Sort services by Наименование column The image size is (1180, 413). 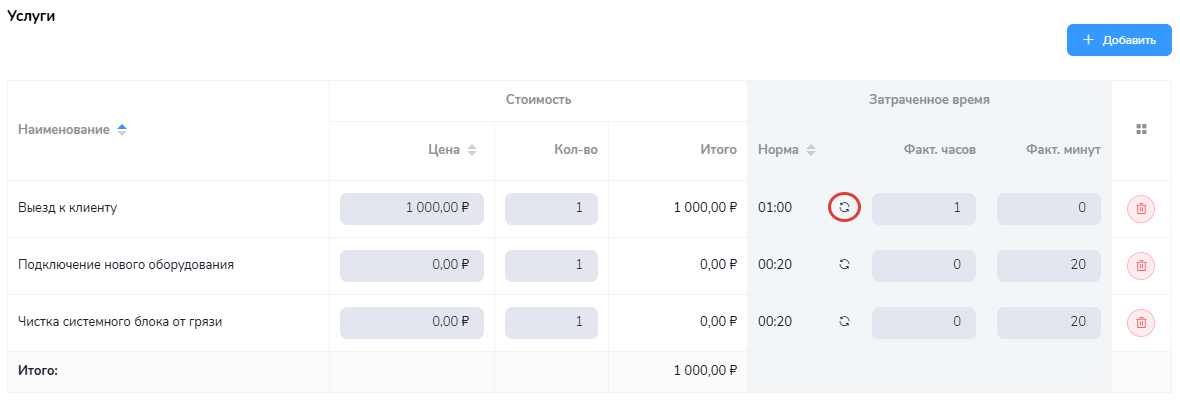(x=122, y=130)
